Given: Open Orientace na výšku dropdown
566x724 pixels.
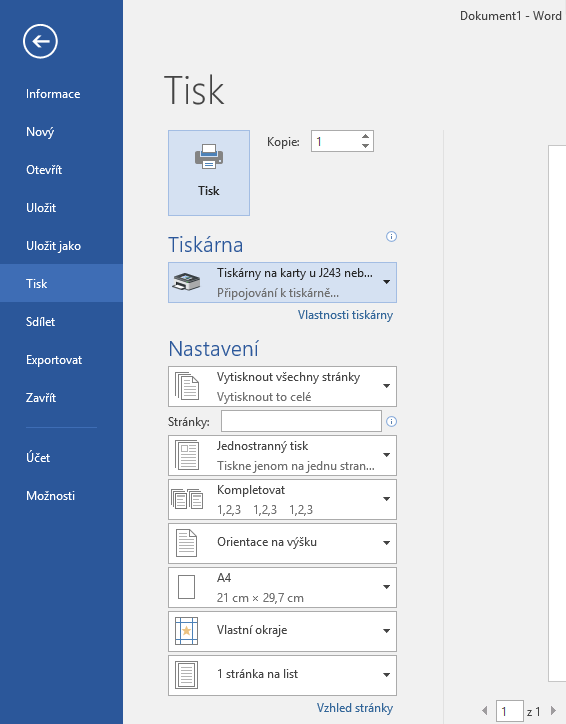Looking at the screenshot, I should (282, 543).
